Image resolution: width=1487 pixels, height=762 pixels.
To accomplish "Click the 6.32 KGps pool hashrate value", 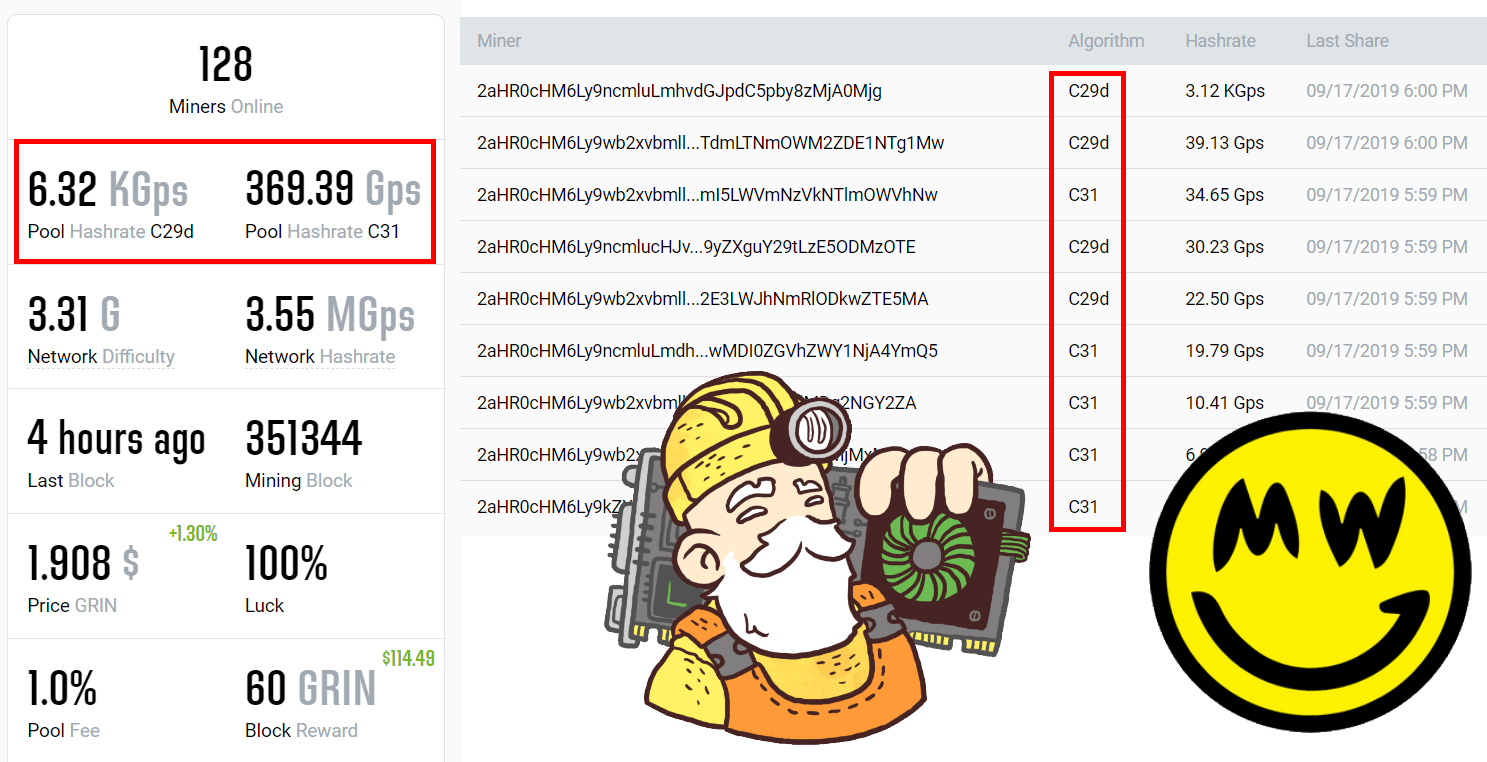I will (x=108, y=189).
